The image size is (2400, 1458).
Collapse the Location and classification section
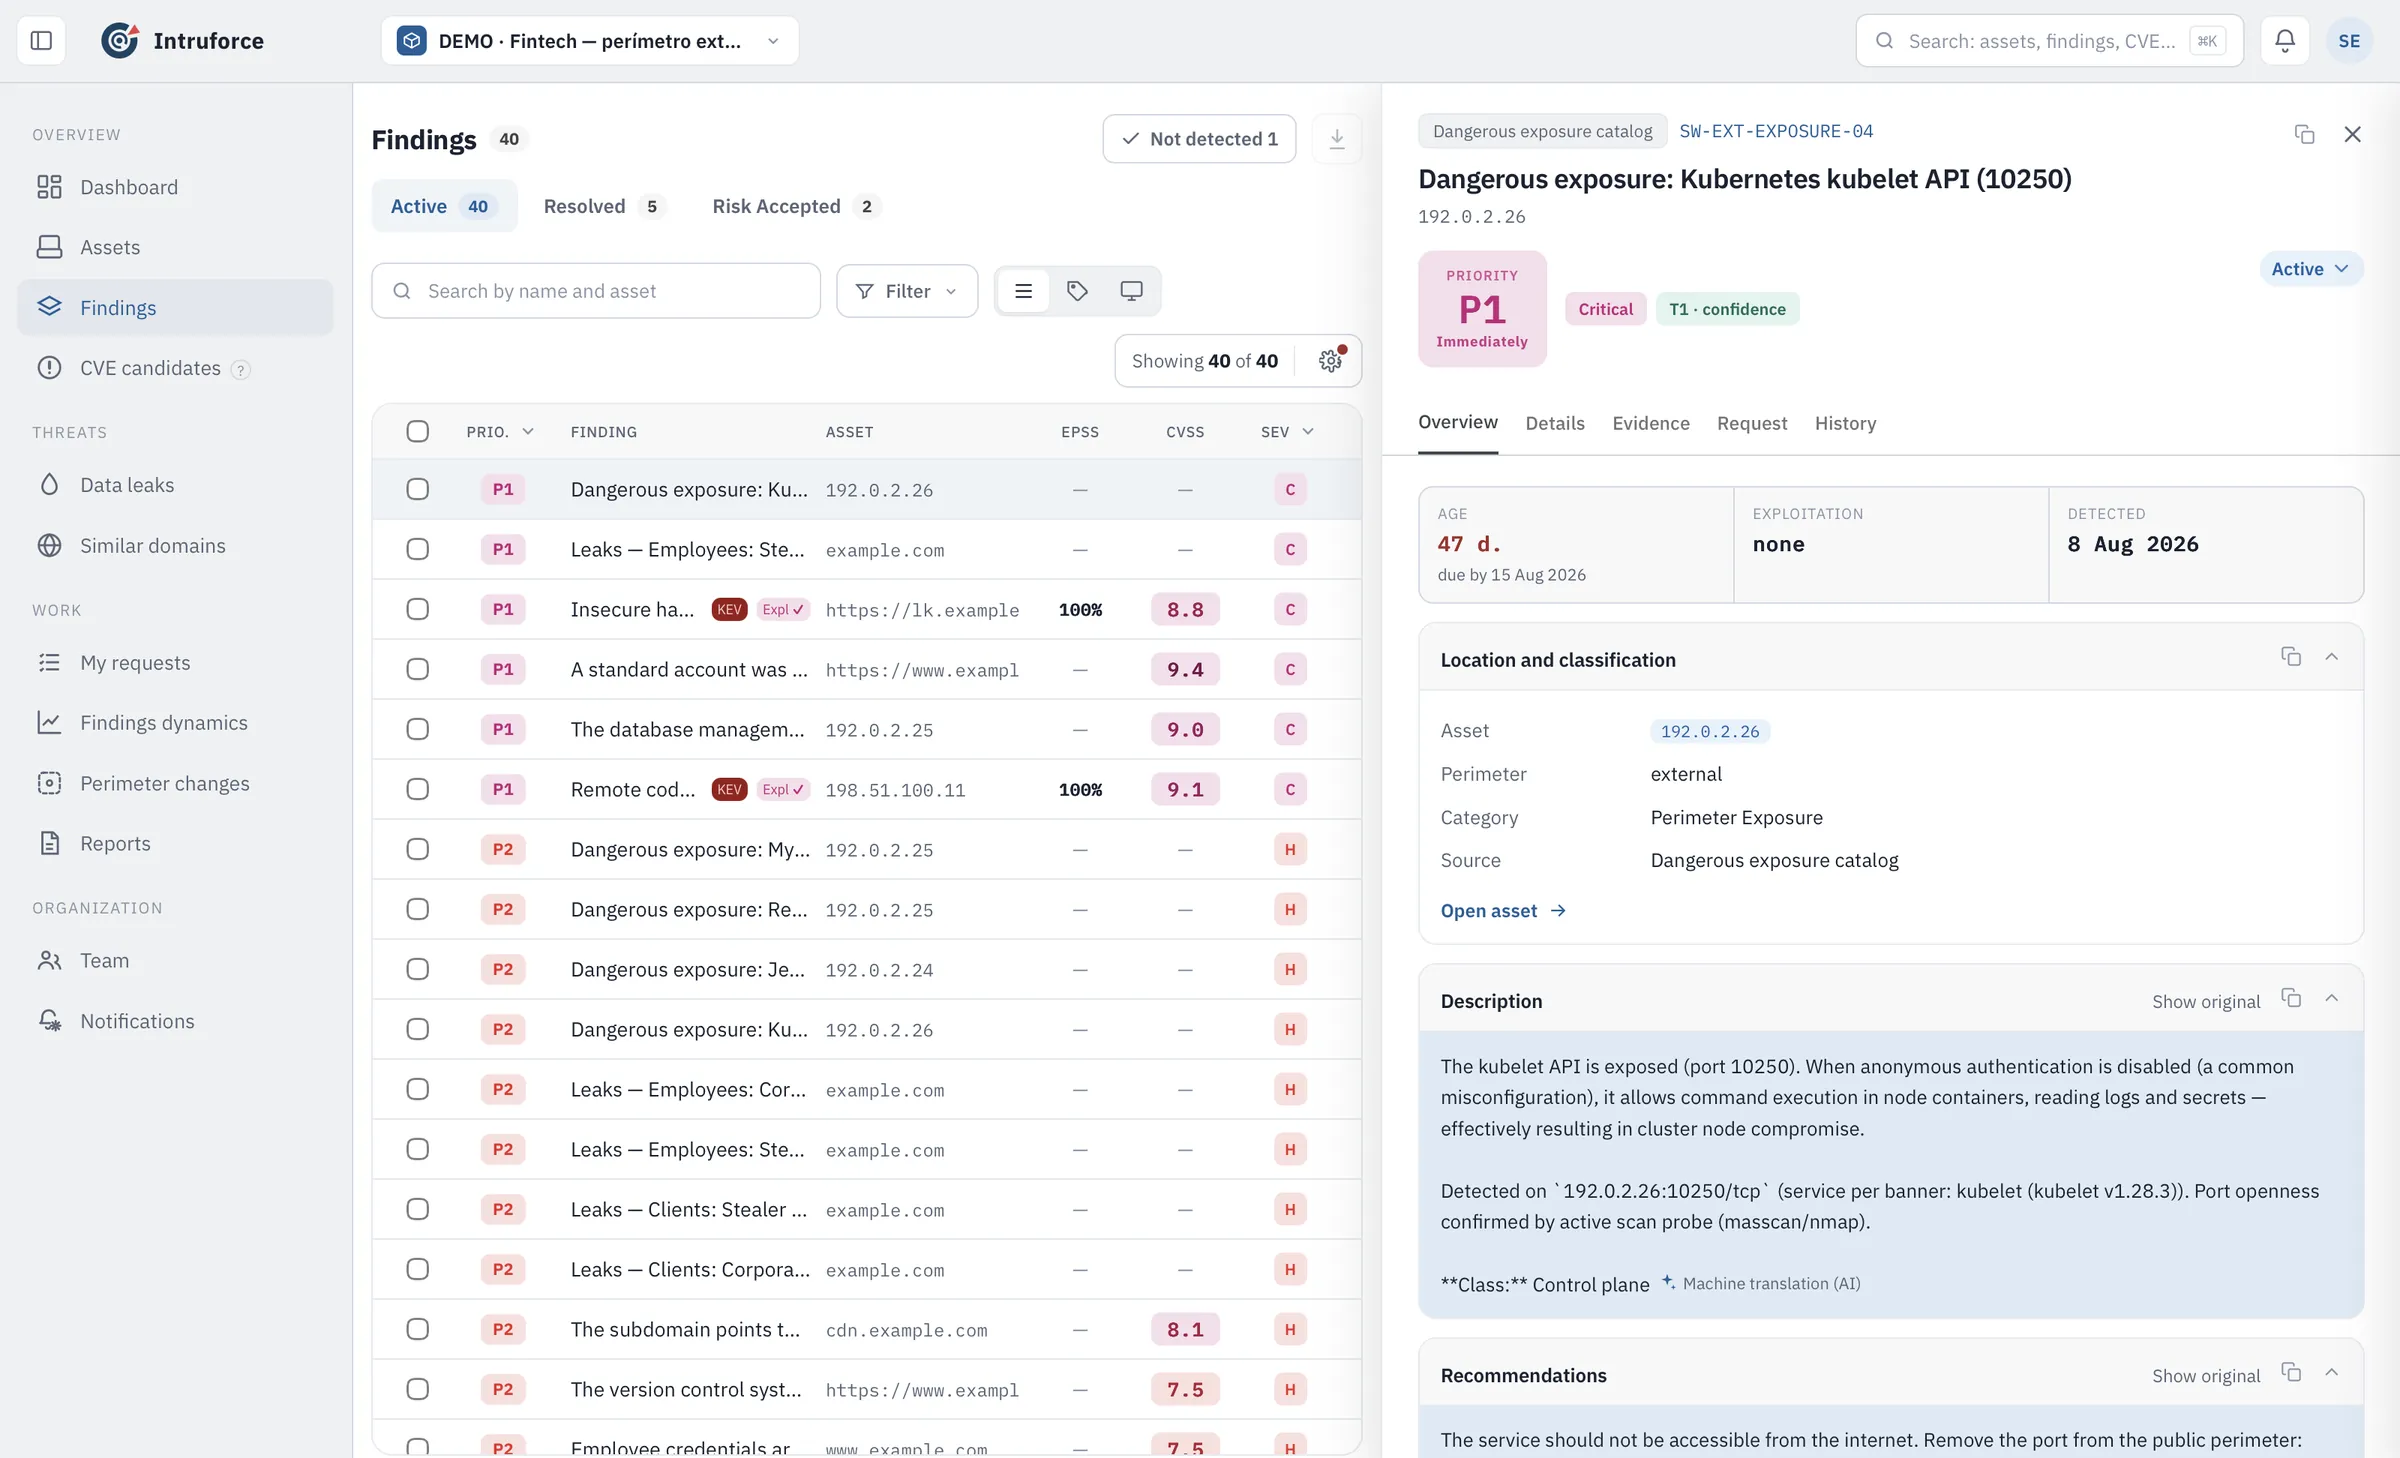pyautogui.click(x=2331, y=657)
